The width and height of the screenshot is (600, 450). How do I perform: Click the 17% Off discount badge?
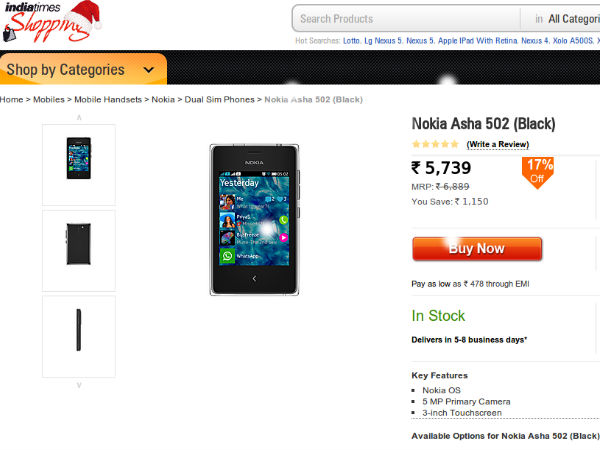pos(538,173)
